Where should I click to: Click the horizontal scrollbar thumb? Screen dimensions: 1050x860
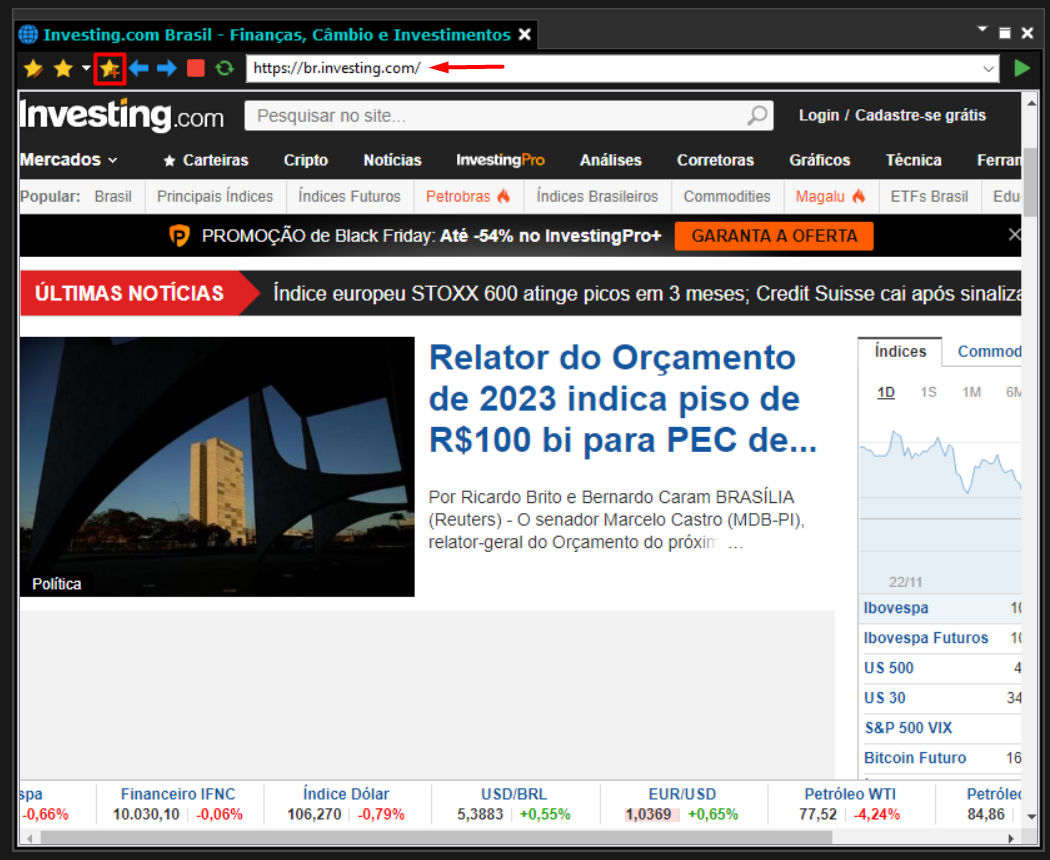point(437,838)
